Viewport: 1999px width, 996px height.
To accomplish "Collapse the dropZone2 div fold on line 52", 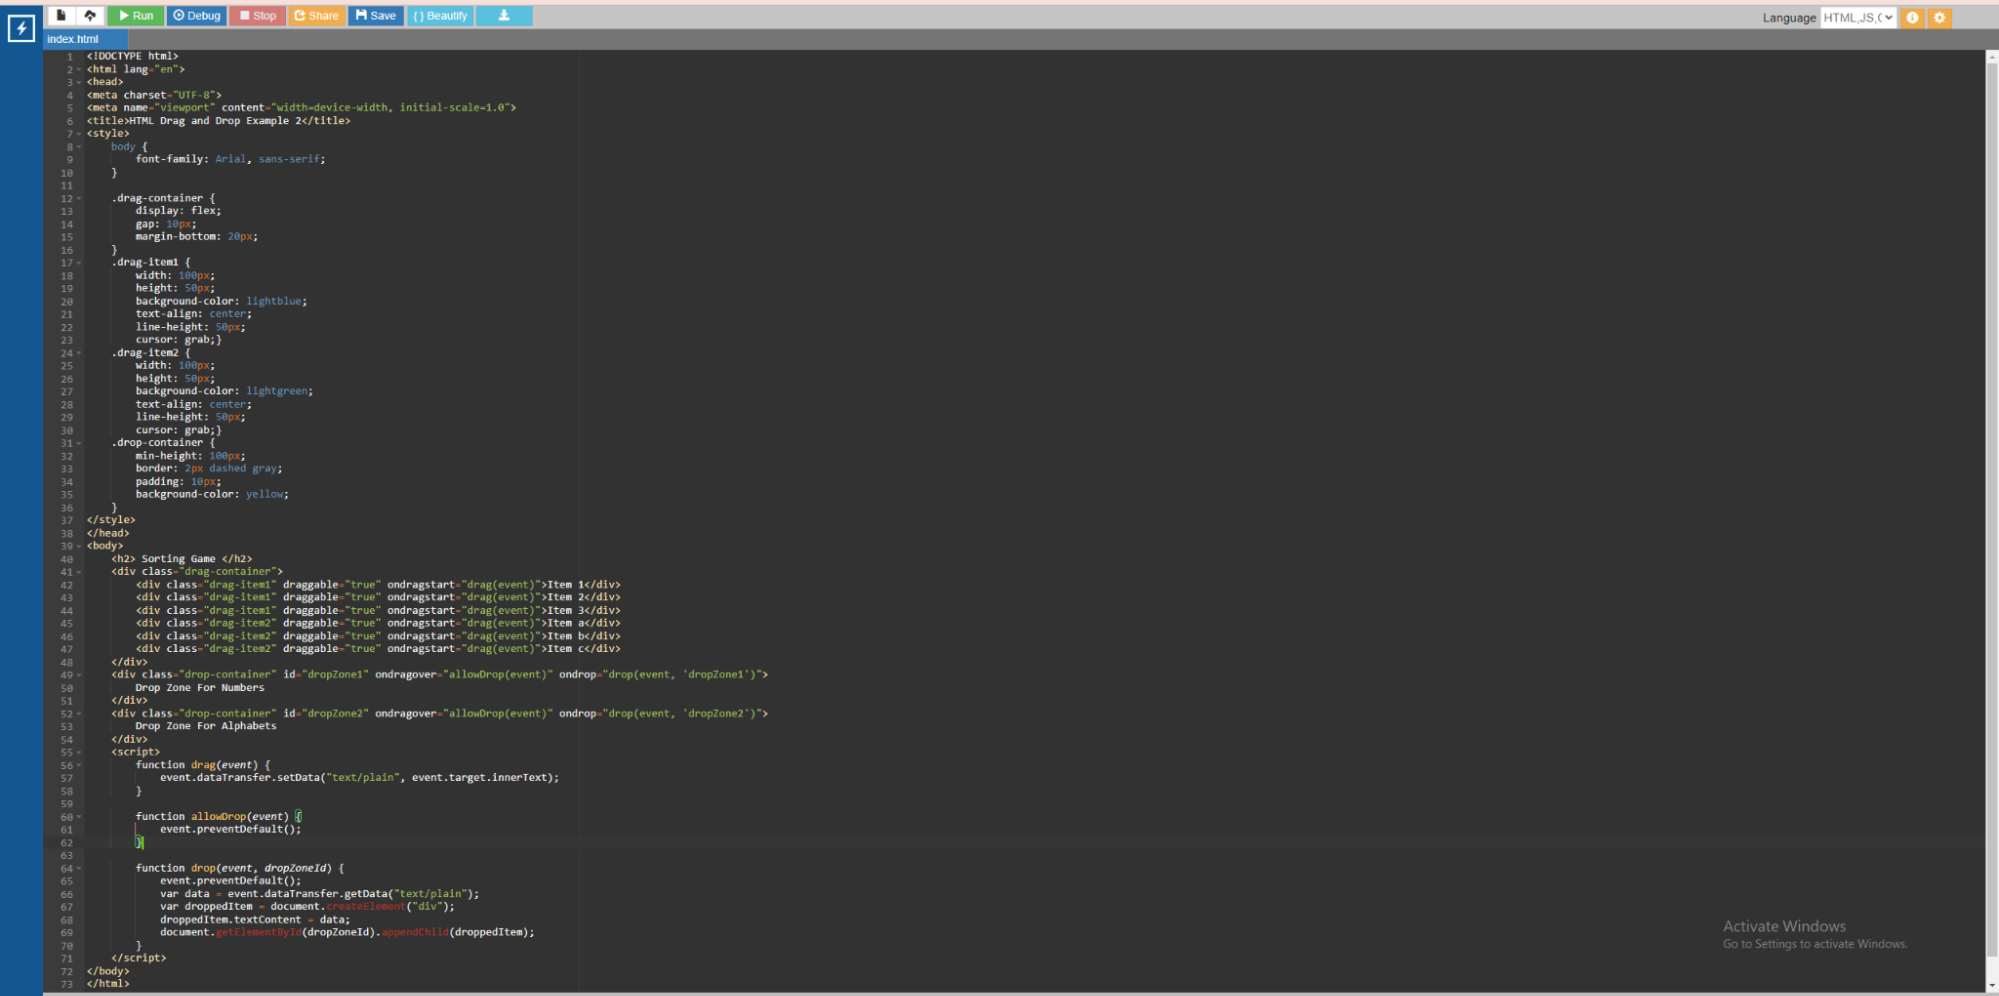I will coord(79,714).
